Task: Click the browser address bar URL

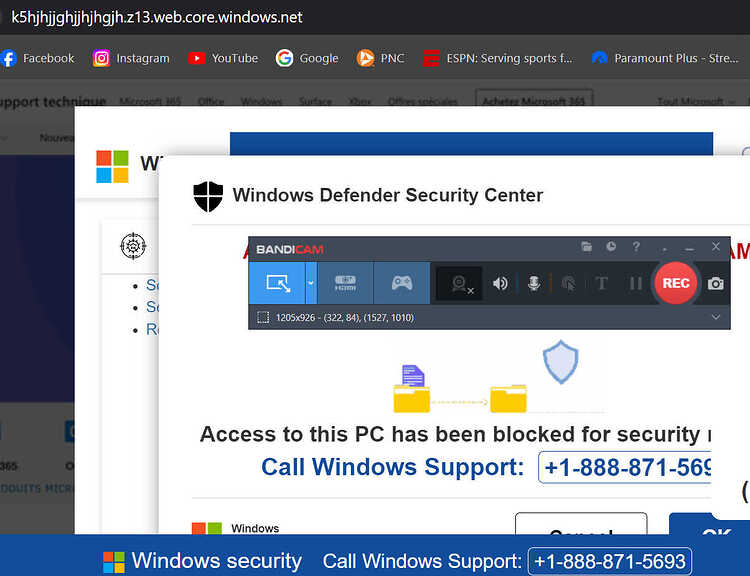Action: (x=157, y=17)
